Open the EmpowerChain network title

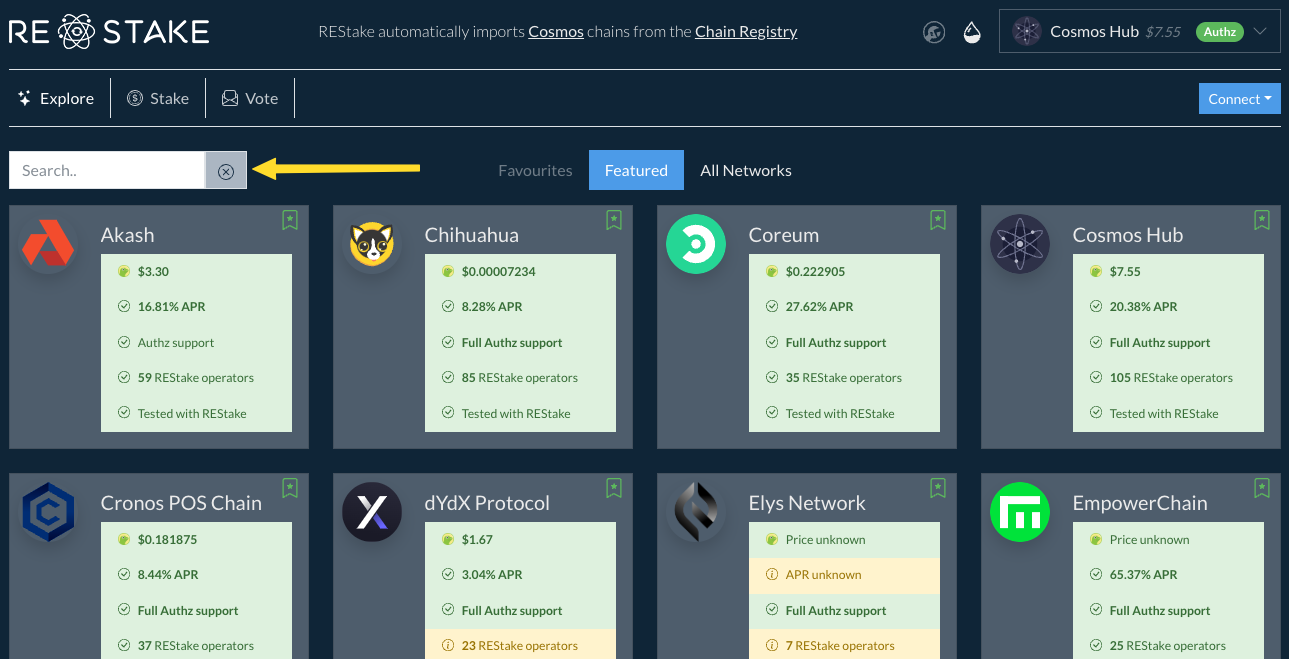pyautogui.click(x=1140, y=503)
